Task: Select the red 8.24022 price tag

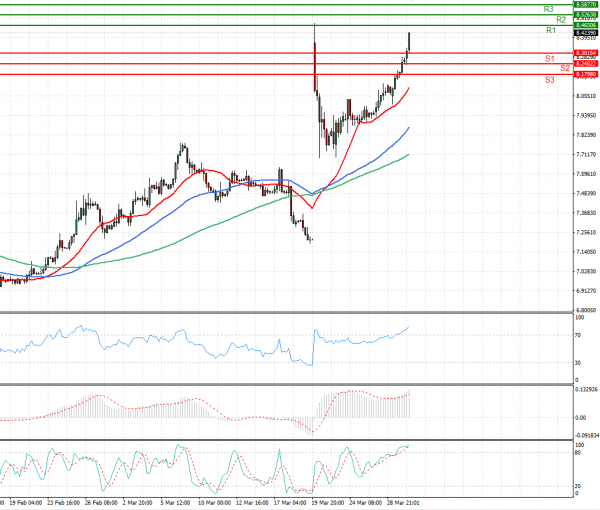Action: tap(586, 64)
